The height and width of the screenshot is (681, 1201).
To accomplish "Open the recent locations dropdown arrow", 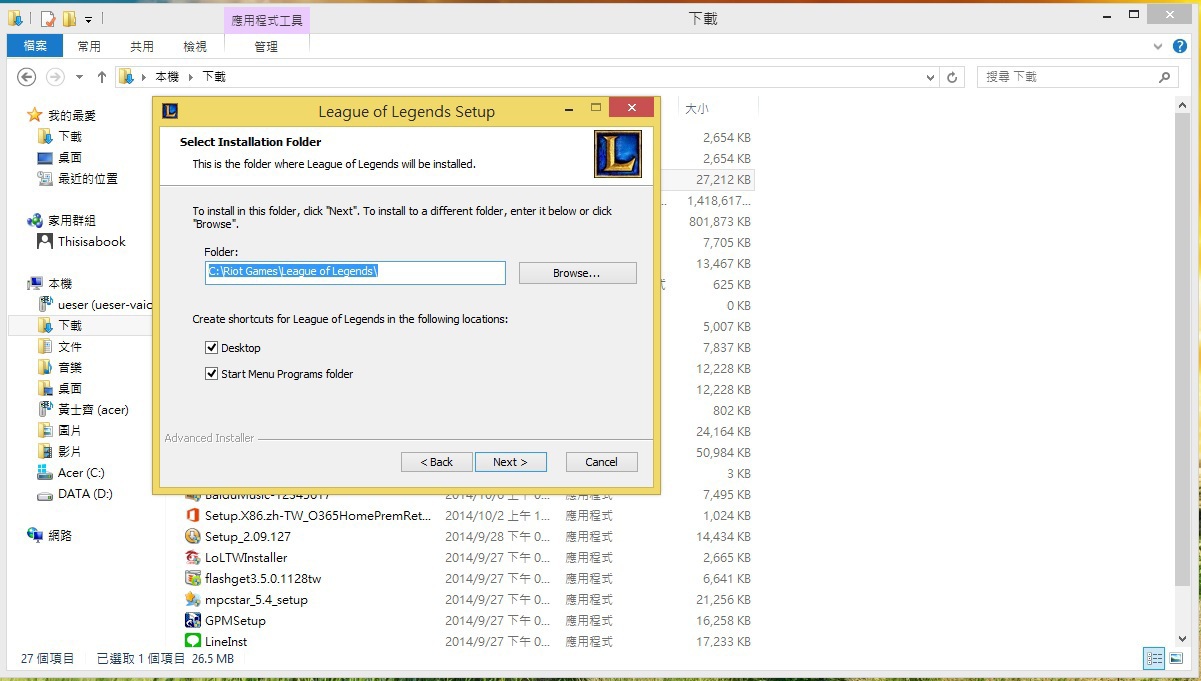I will coord(80,77).
